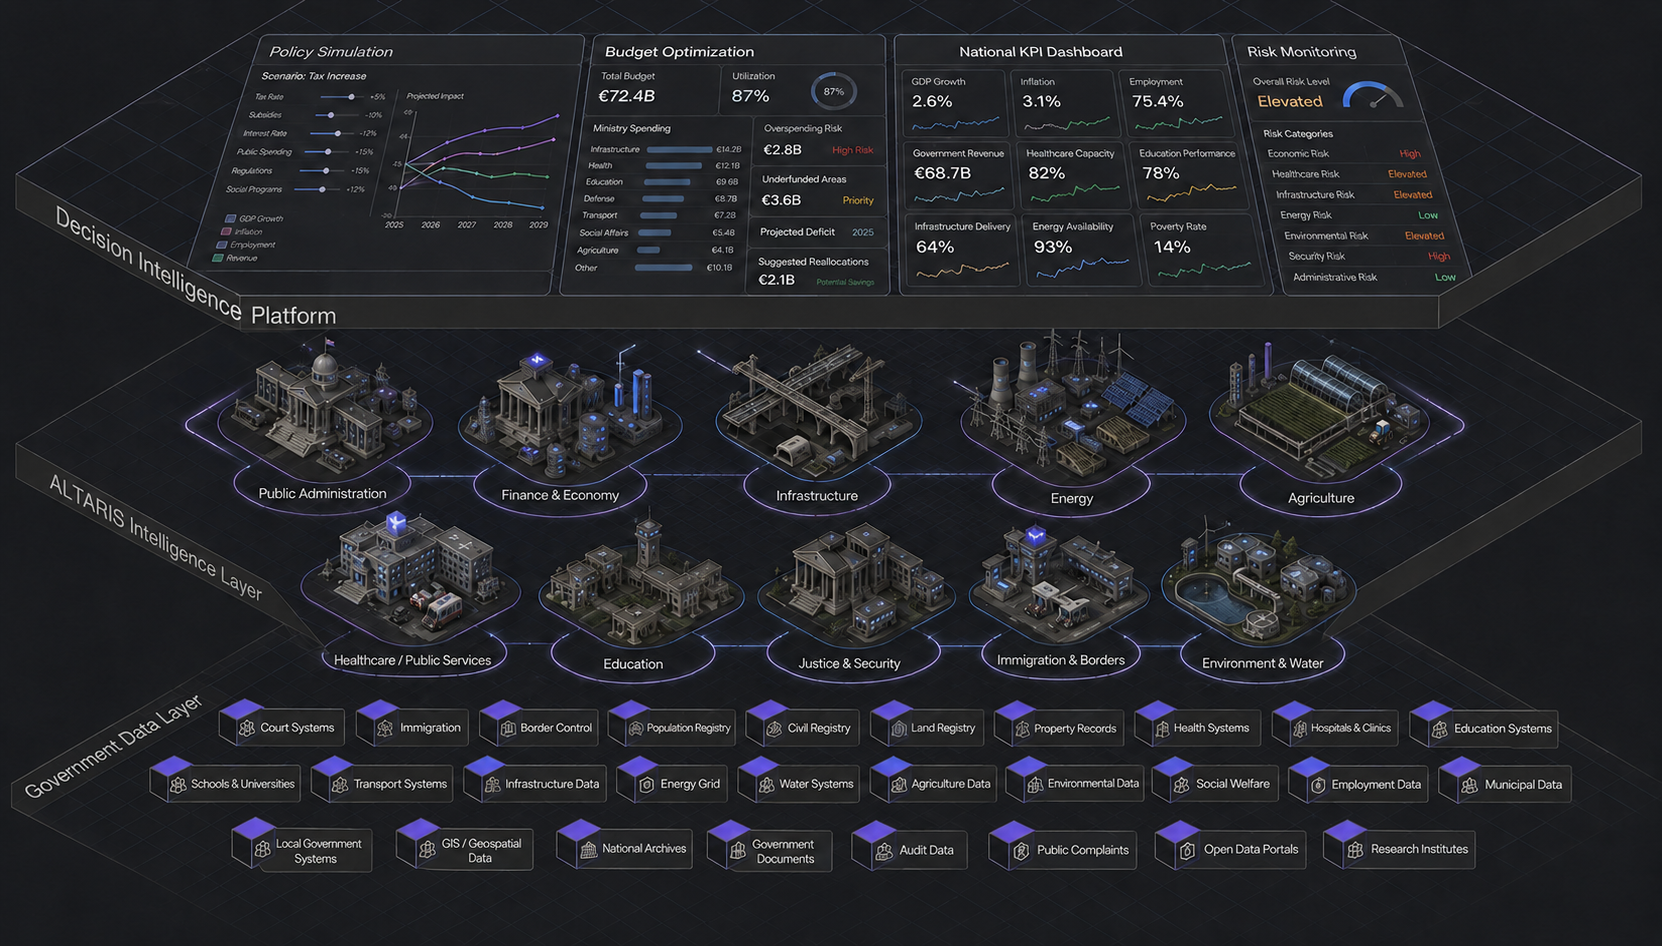
Task: Toggle the GDP Growth legend entry
Action: (x=254, y=218)
